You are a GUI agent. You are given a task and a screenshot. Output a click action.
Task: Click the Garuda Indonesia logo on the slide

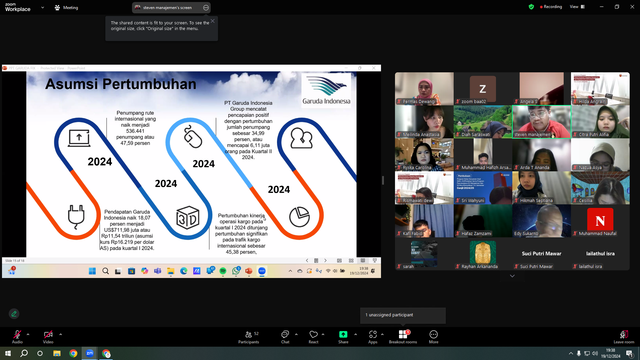(326, 90)
